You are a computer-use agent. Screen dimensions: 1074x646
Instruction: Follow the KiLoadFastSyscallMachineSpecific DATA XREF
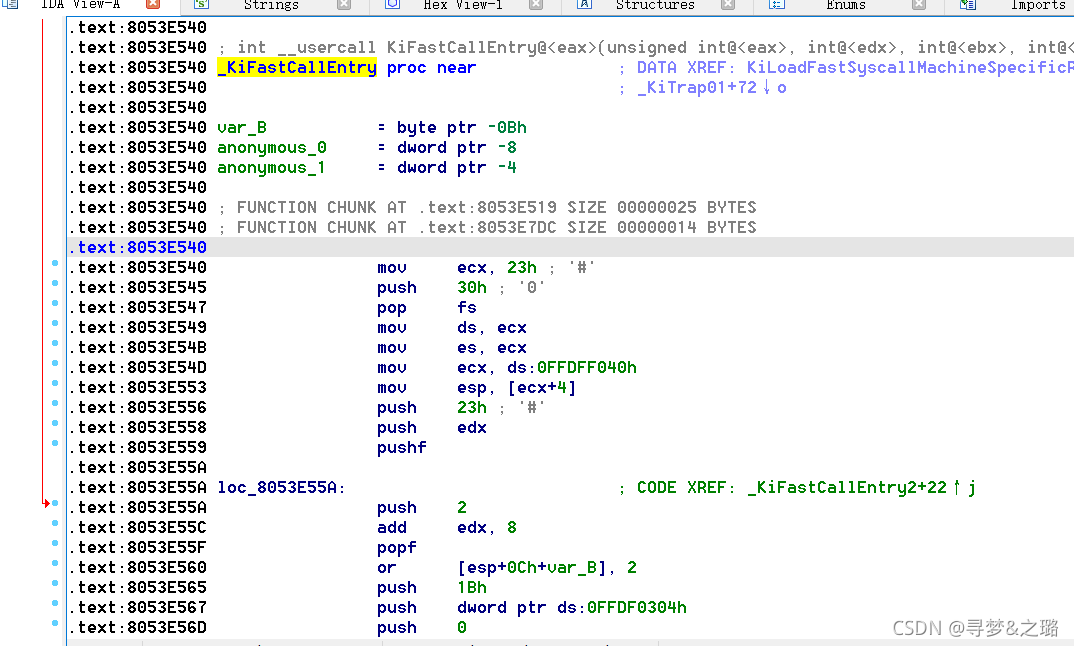(910, 67)
